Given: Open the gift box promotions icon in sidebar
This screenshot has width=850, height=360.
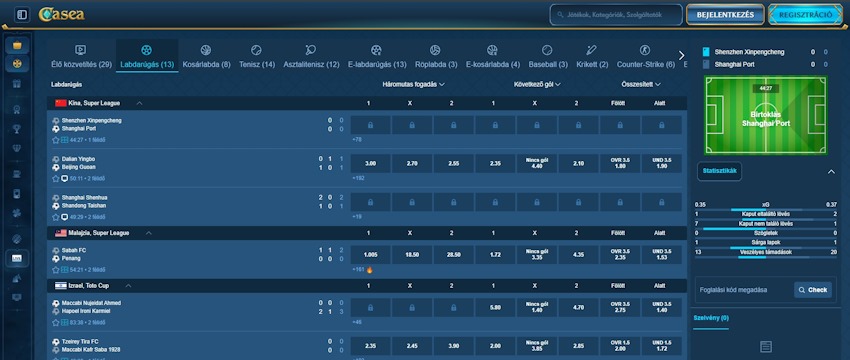Looking at the screenshot, I should click(x=17, y=84).
